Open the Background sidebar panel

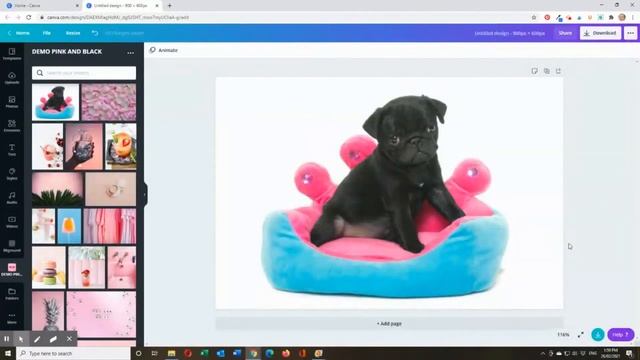(x=12, y=246)
